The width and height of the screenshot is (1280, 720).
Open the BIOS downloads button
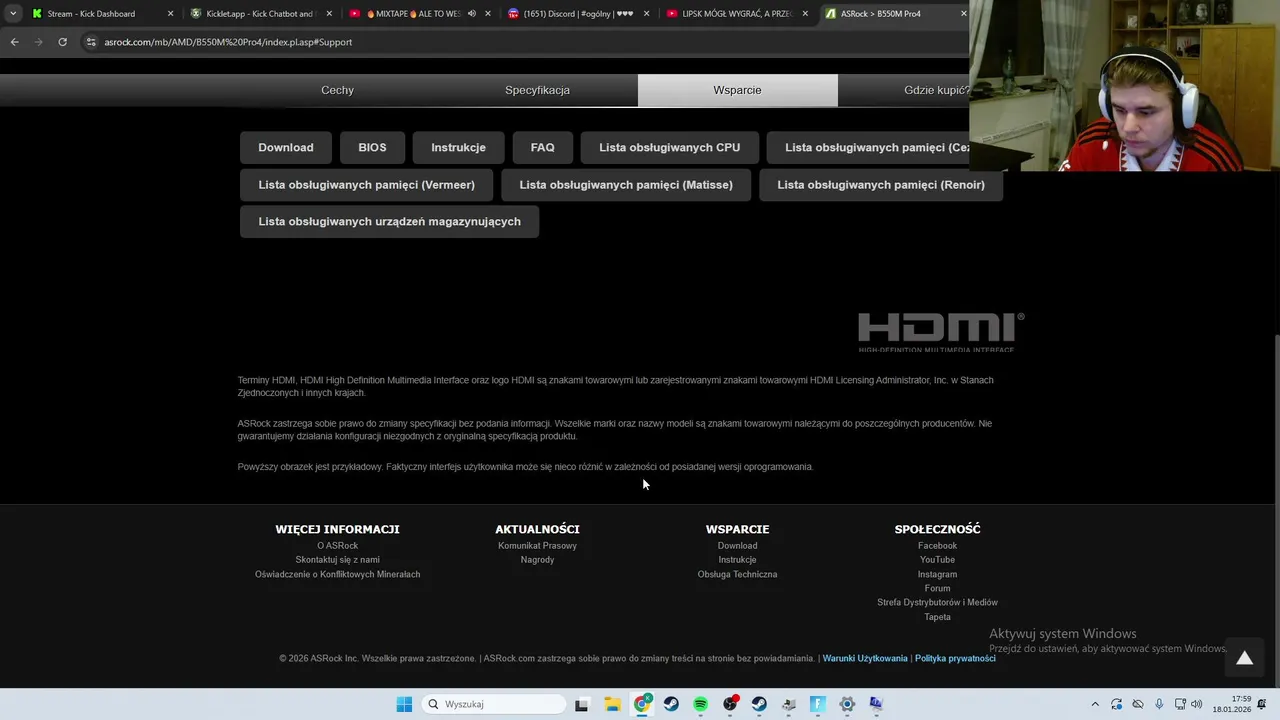pos(372,147)
